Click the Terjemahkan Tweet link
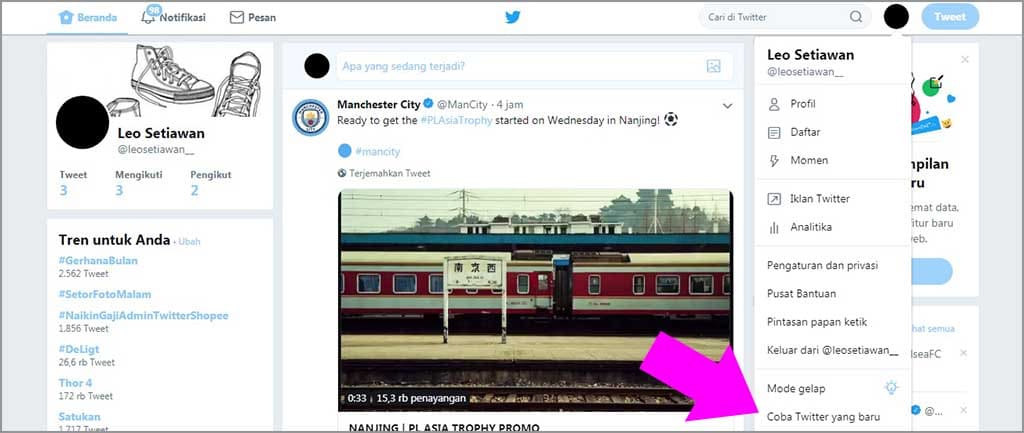This screenshot has width=1024, height=433. (x=389, y=173)
